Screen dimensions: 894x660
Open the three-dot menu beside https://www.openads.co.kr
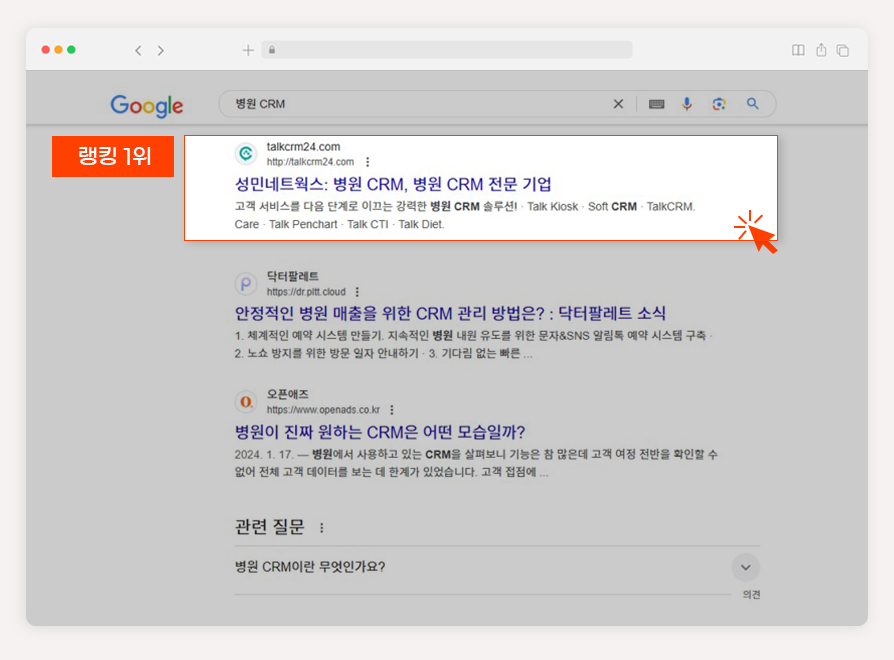pos(392,410)
